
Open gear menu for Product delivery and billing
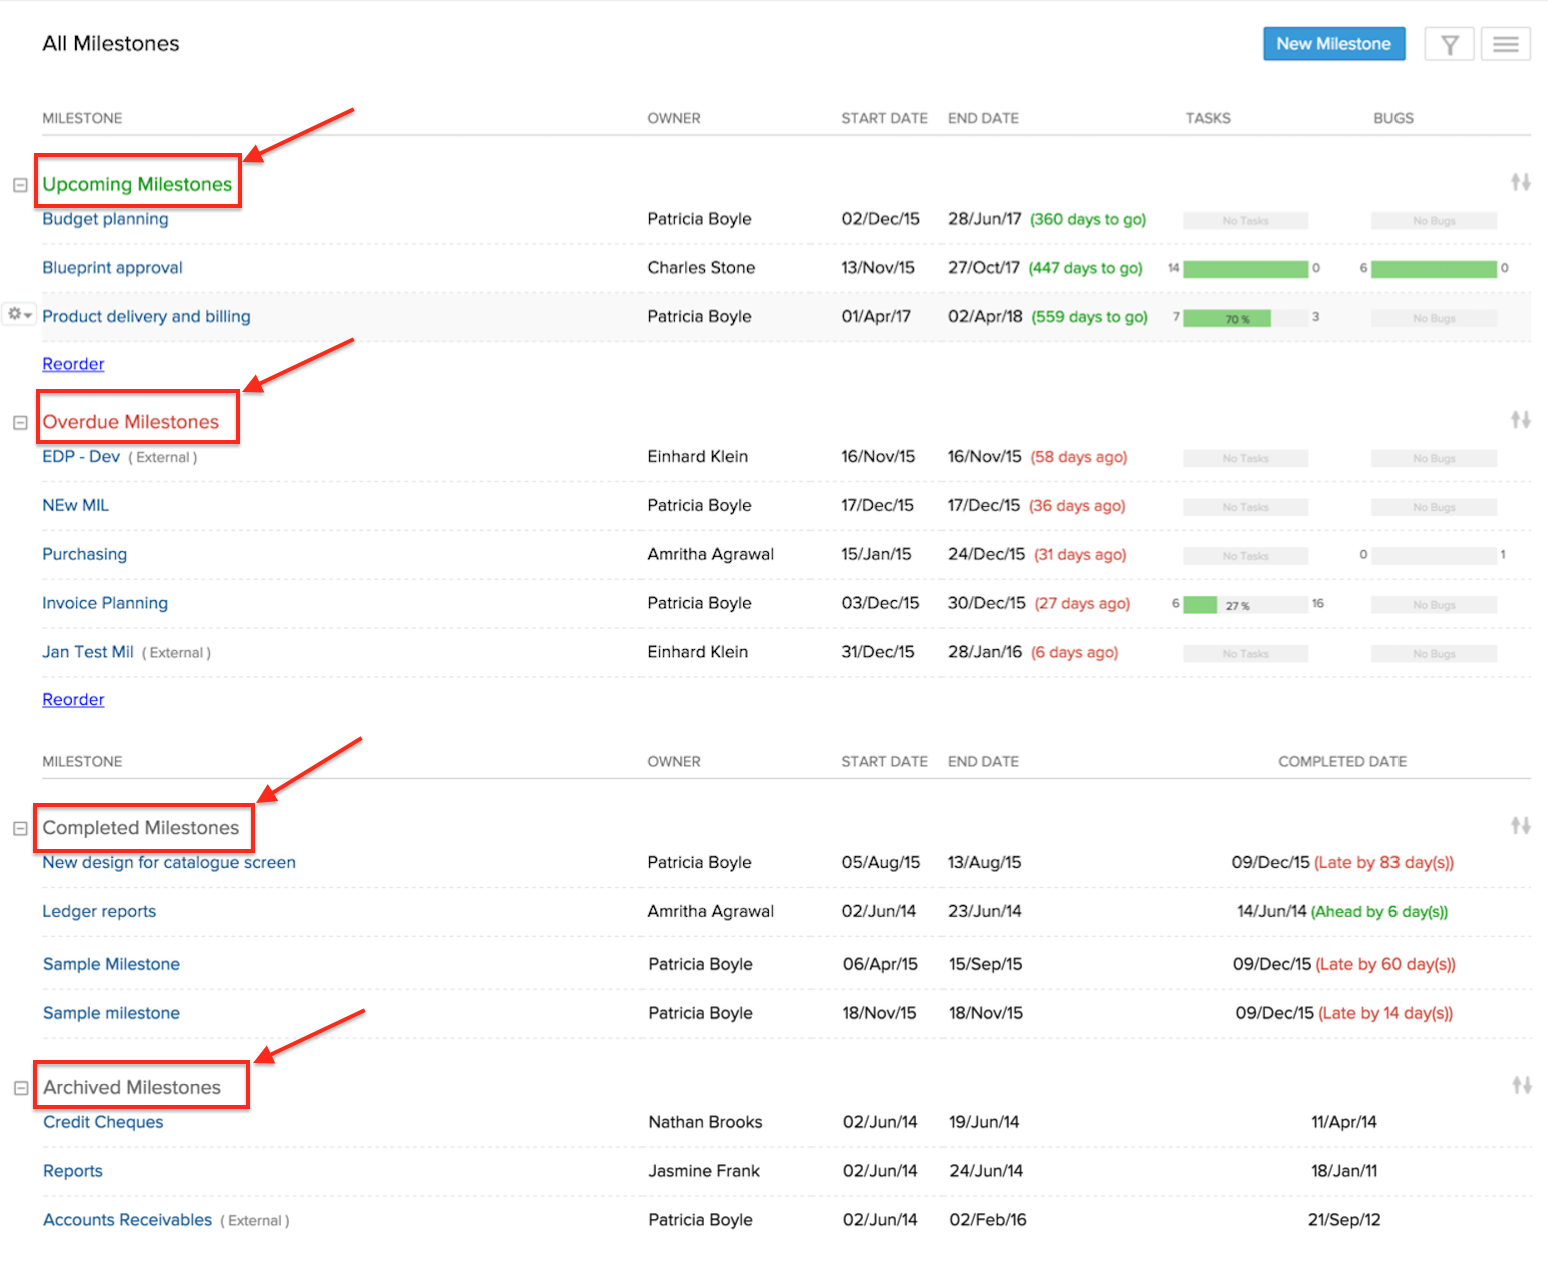point(20,314)
